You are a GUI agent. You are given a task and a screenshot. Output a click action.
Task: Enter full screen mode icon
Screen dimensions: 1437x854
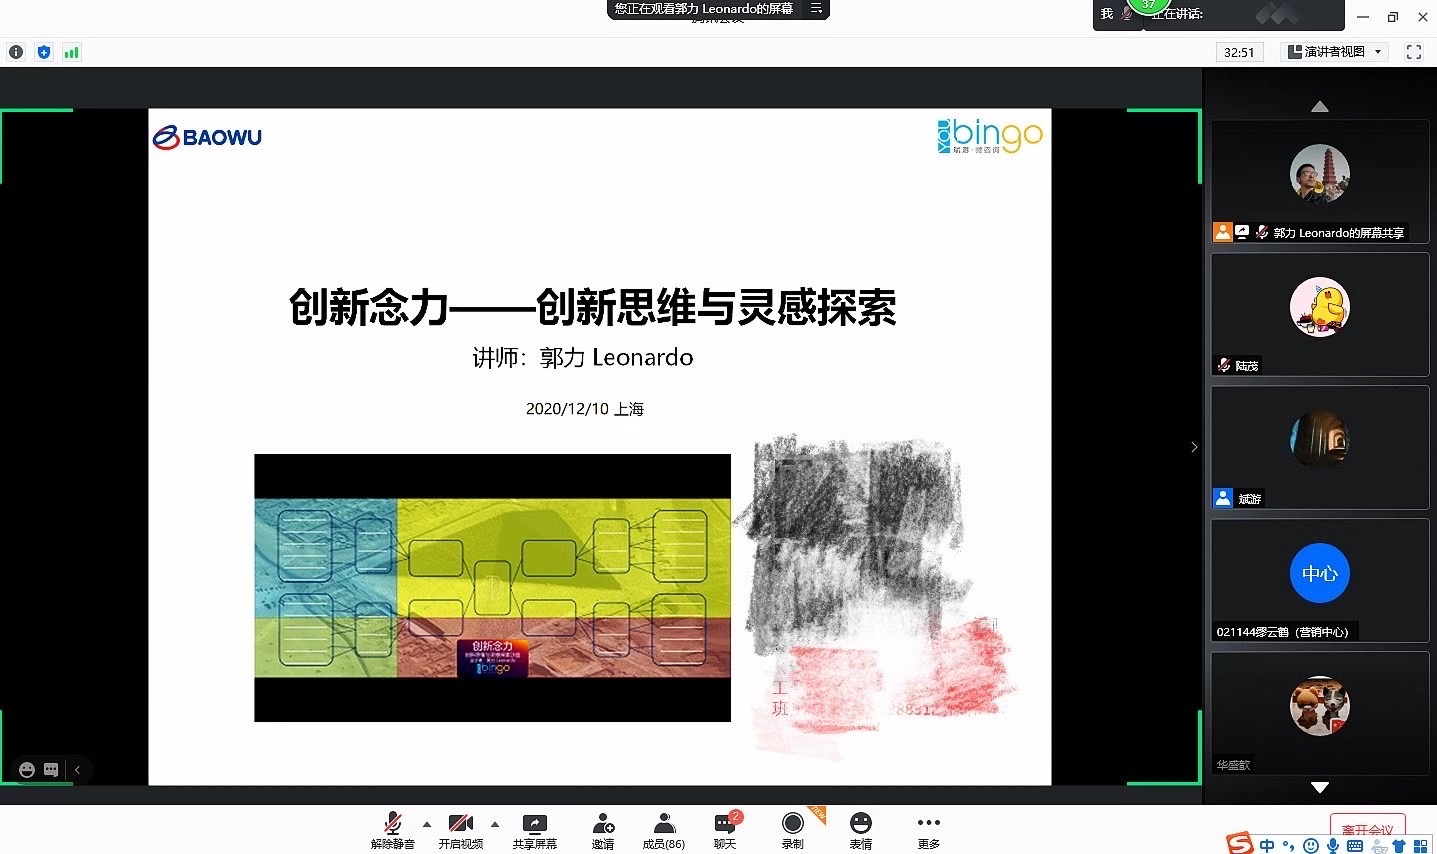(1414, 52)
